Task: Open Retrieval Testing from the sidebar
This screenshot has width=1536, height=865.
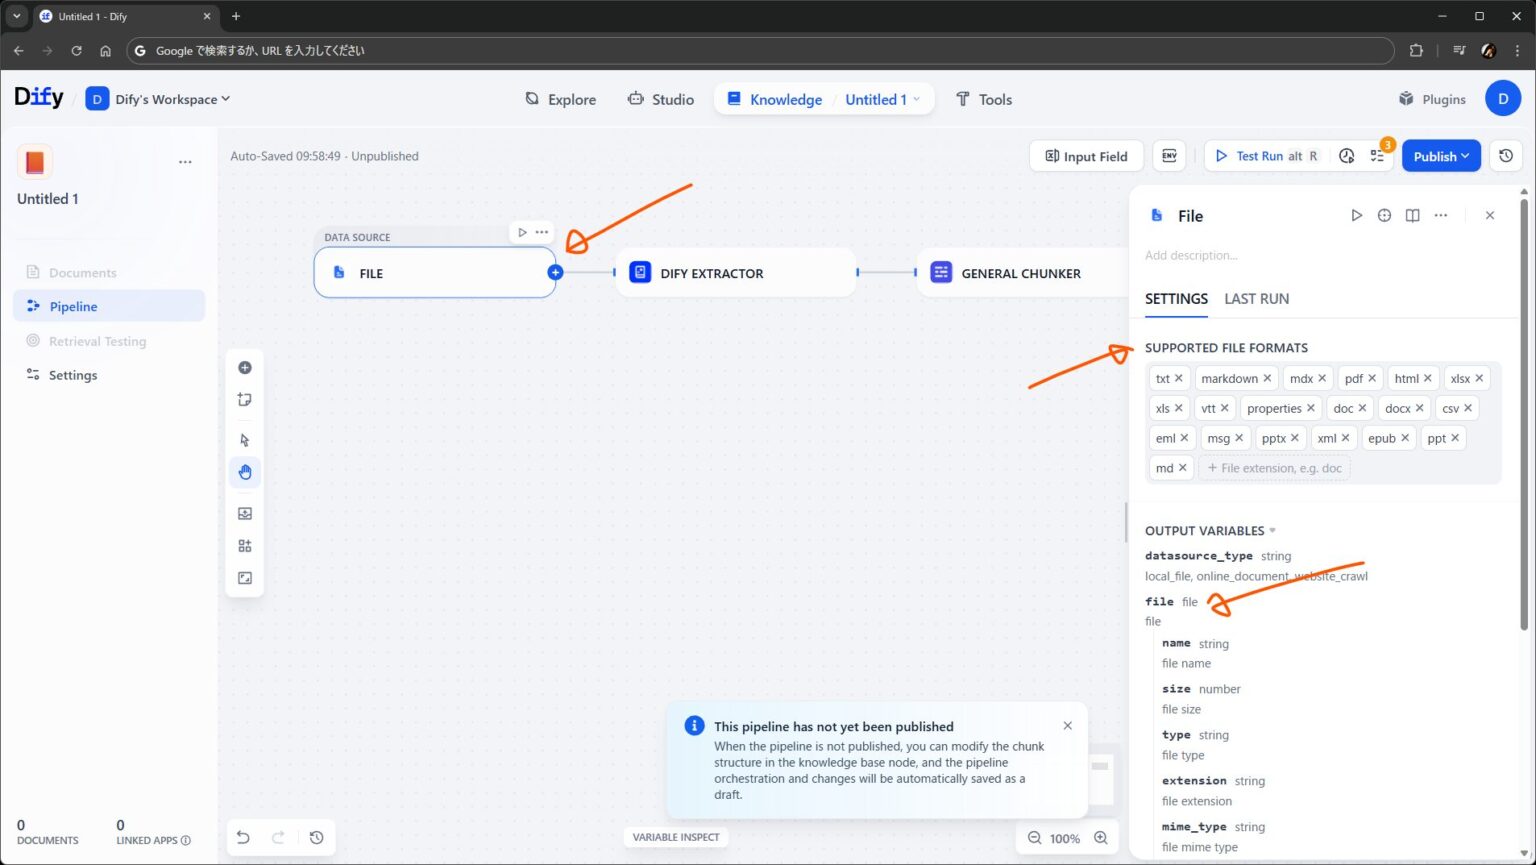Action: [x=97, y=340]
